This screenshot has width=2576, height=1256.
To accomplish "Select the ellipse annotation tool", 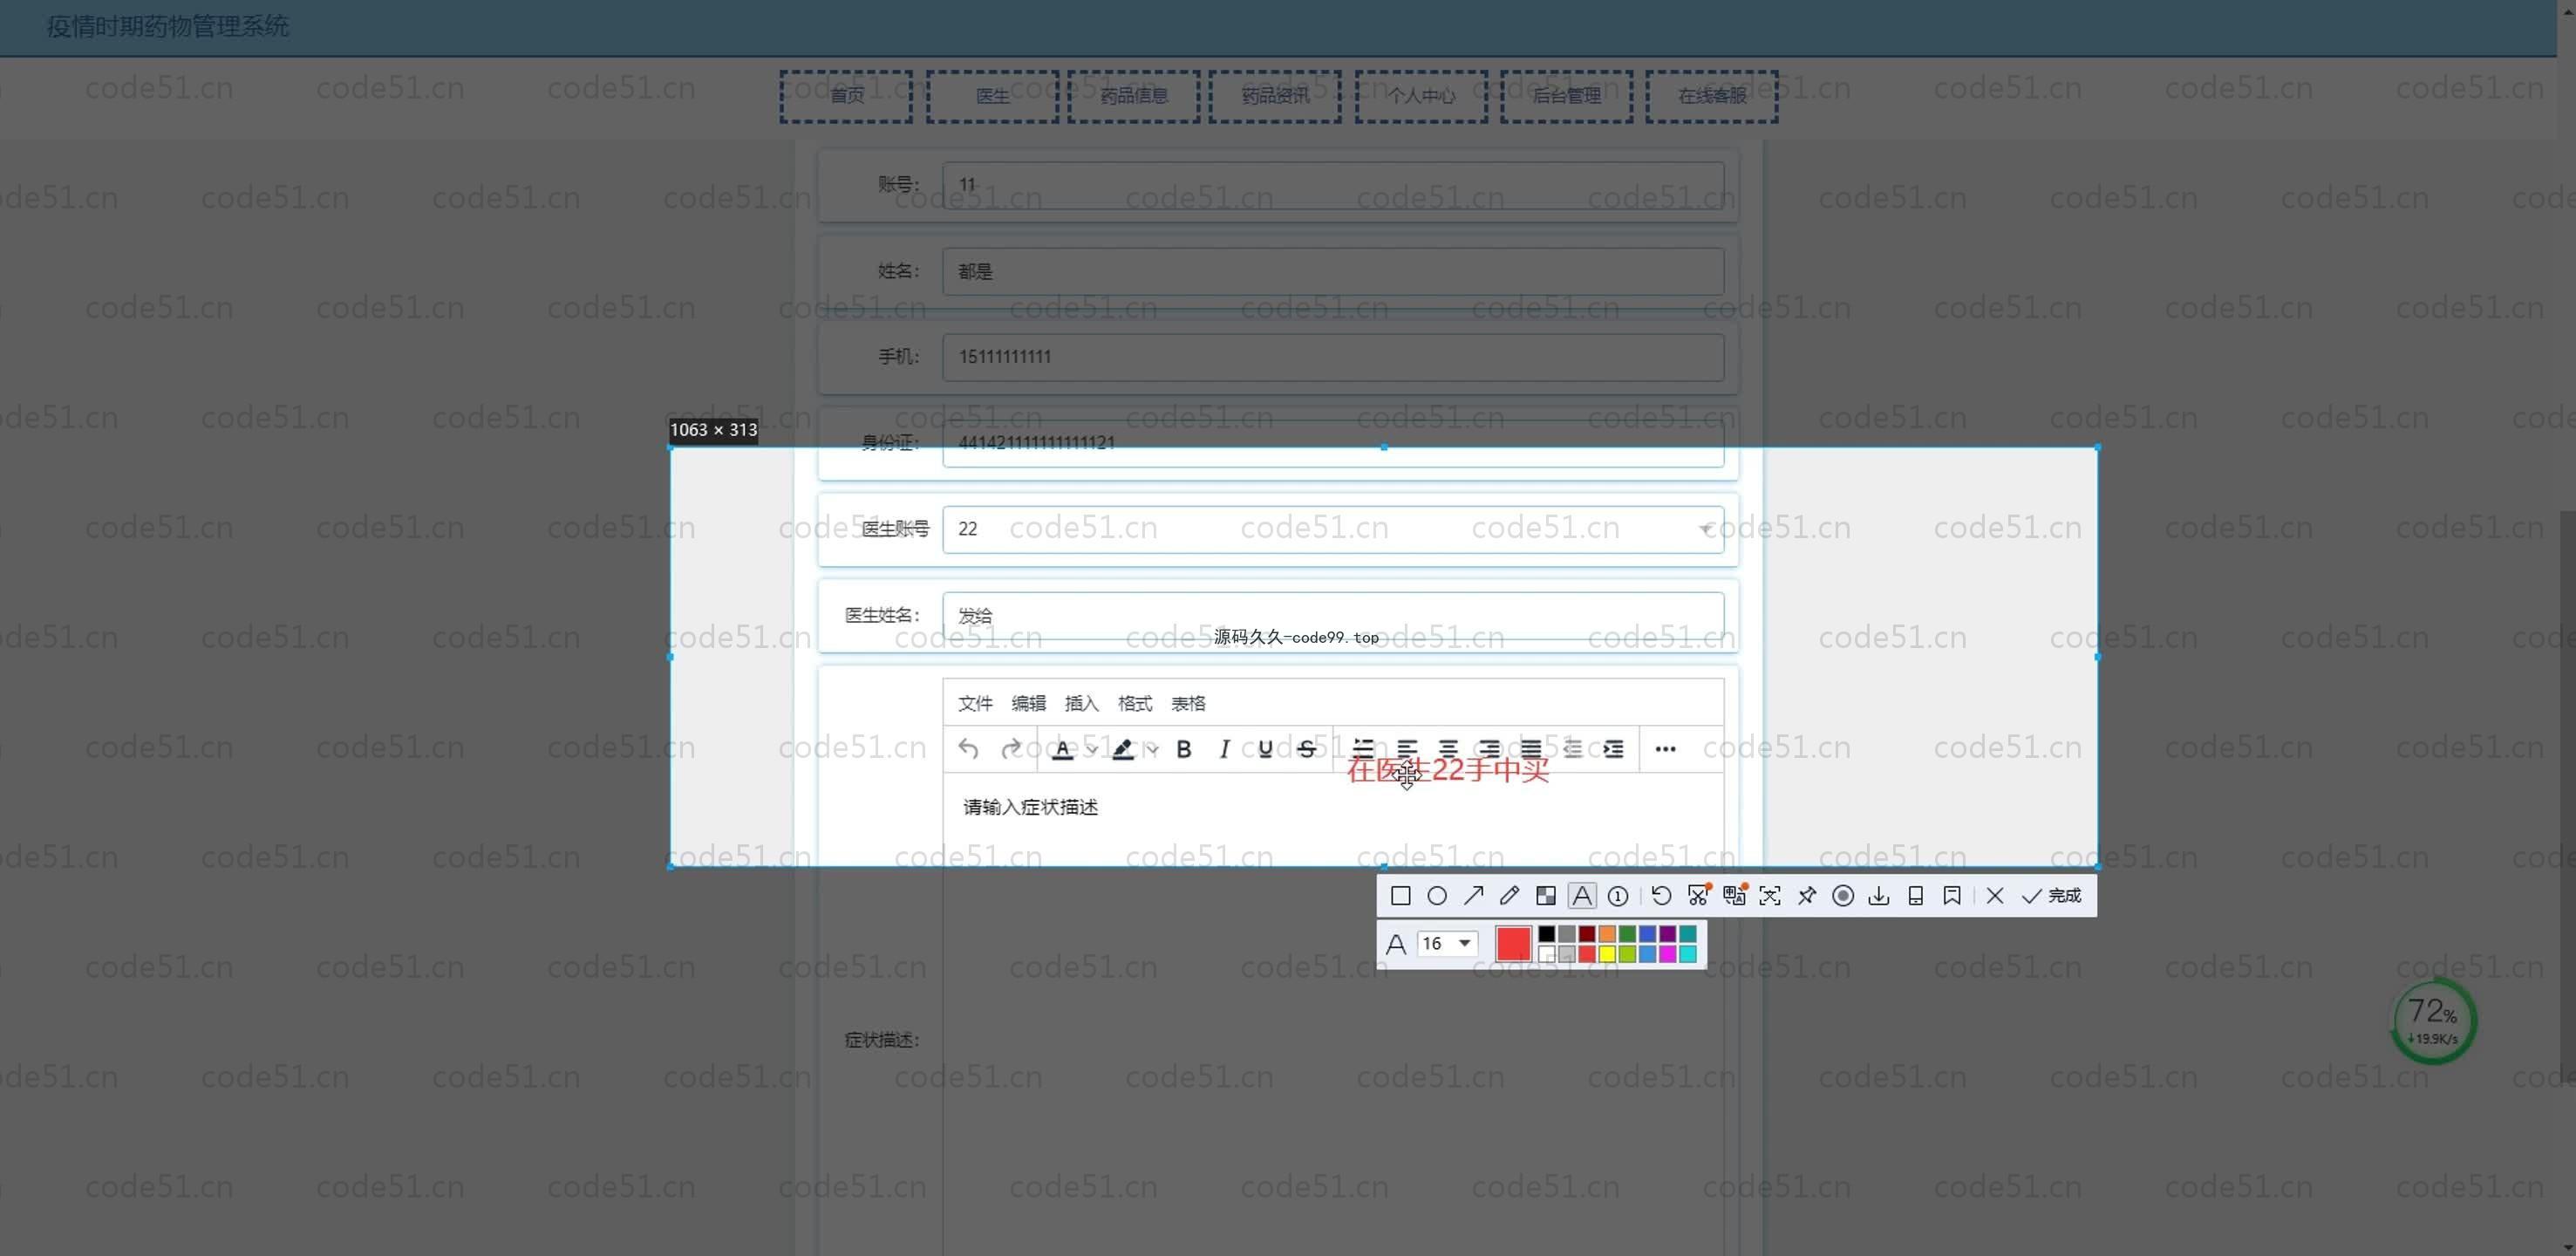I will point(1437,896).
